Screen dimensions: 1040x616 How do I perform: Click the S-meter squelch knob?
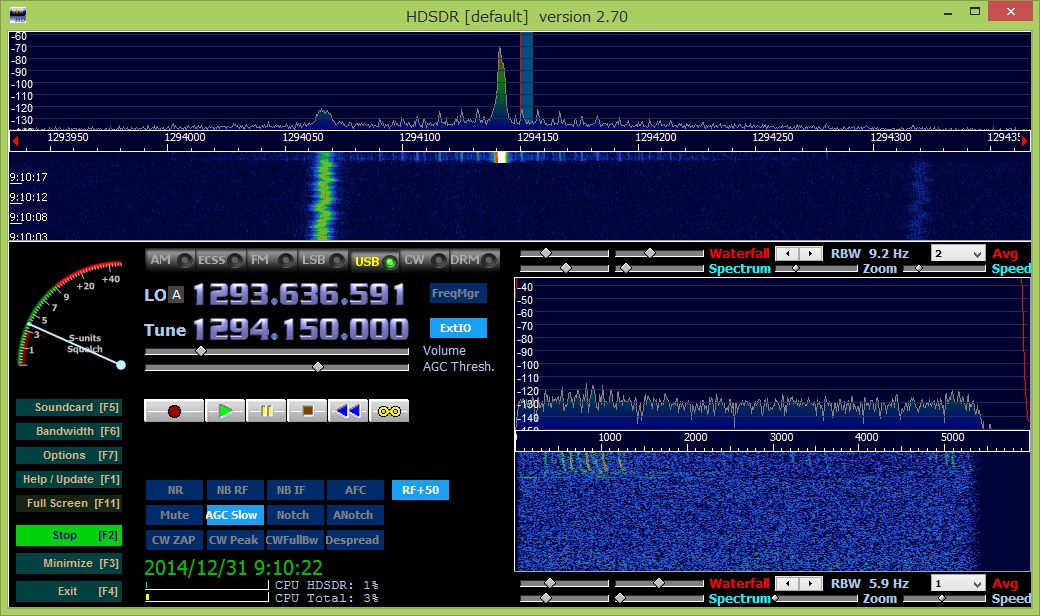pyautogui.click(x=121, y=365)
